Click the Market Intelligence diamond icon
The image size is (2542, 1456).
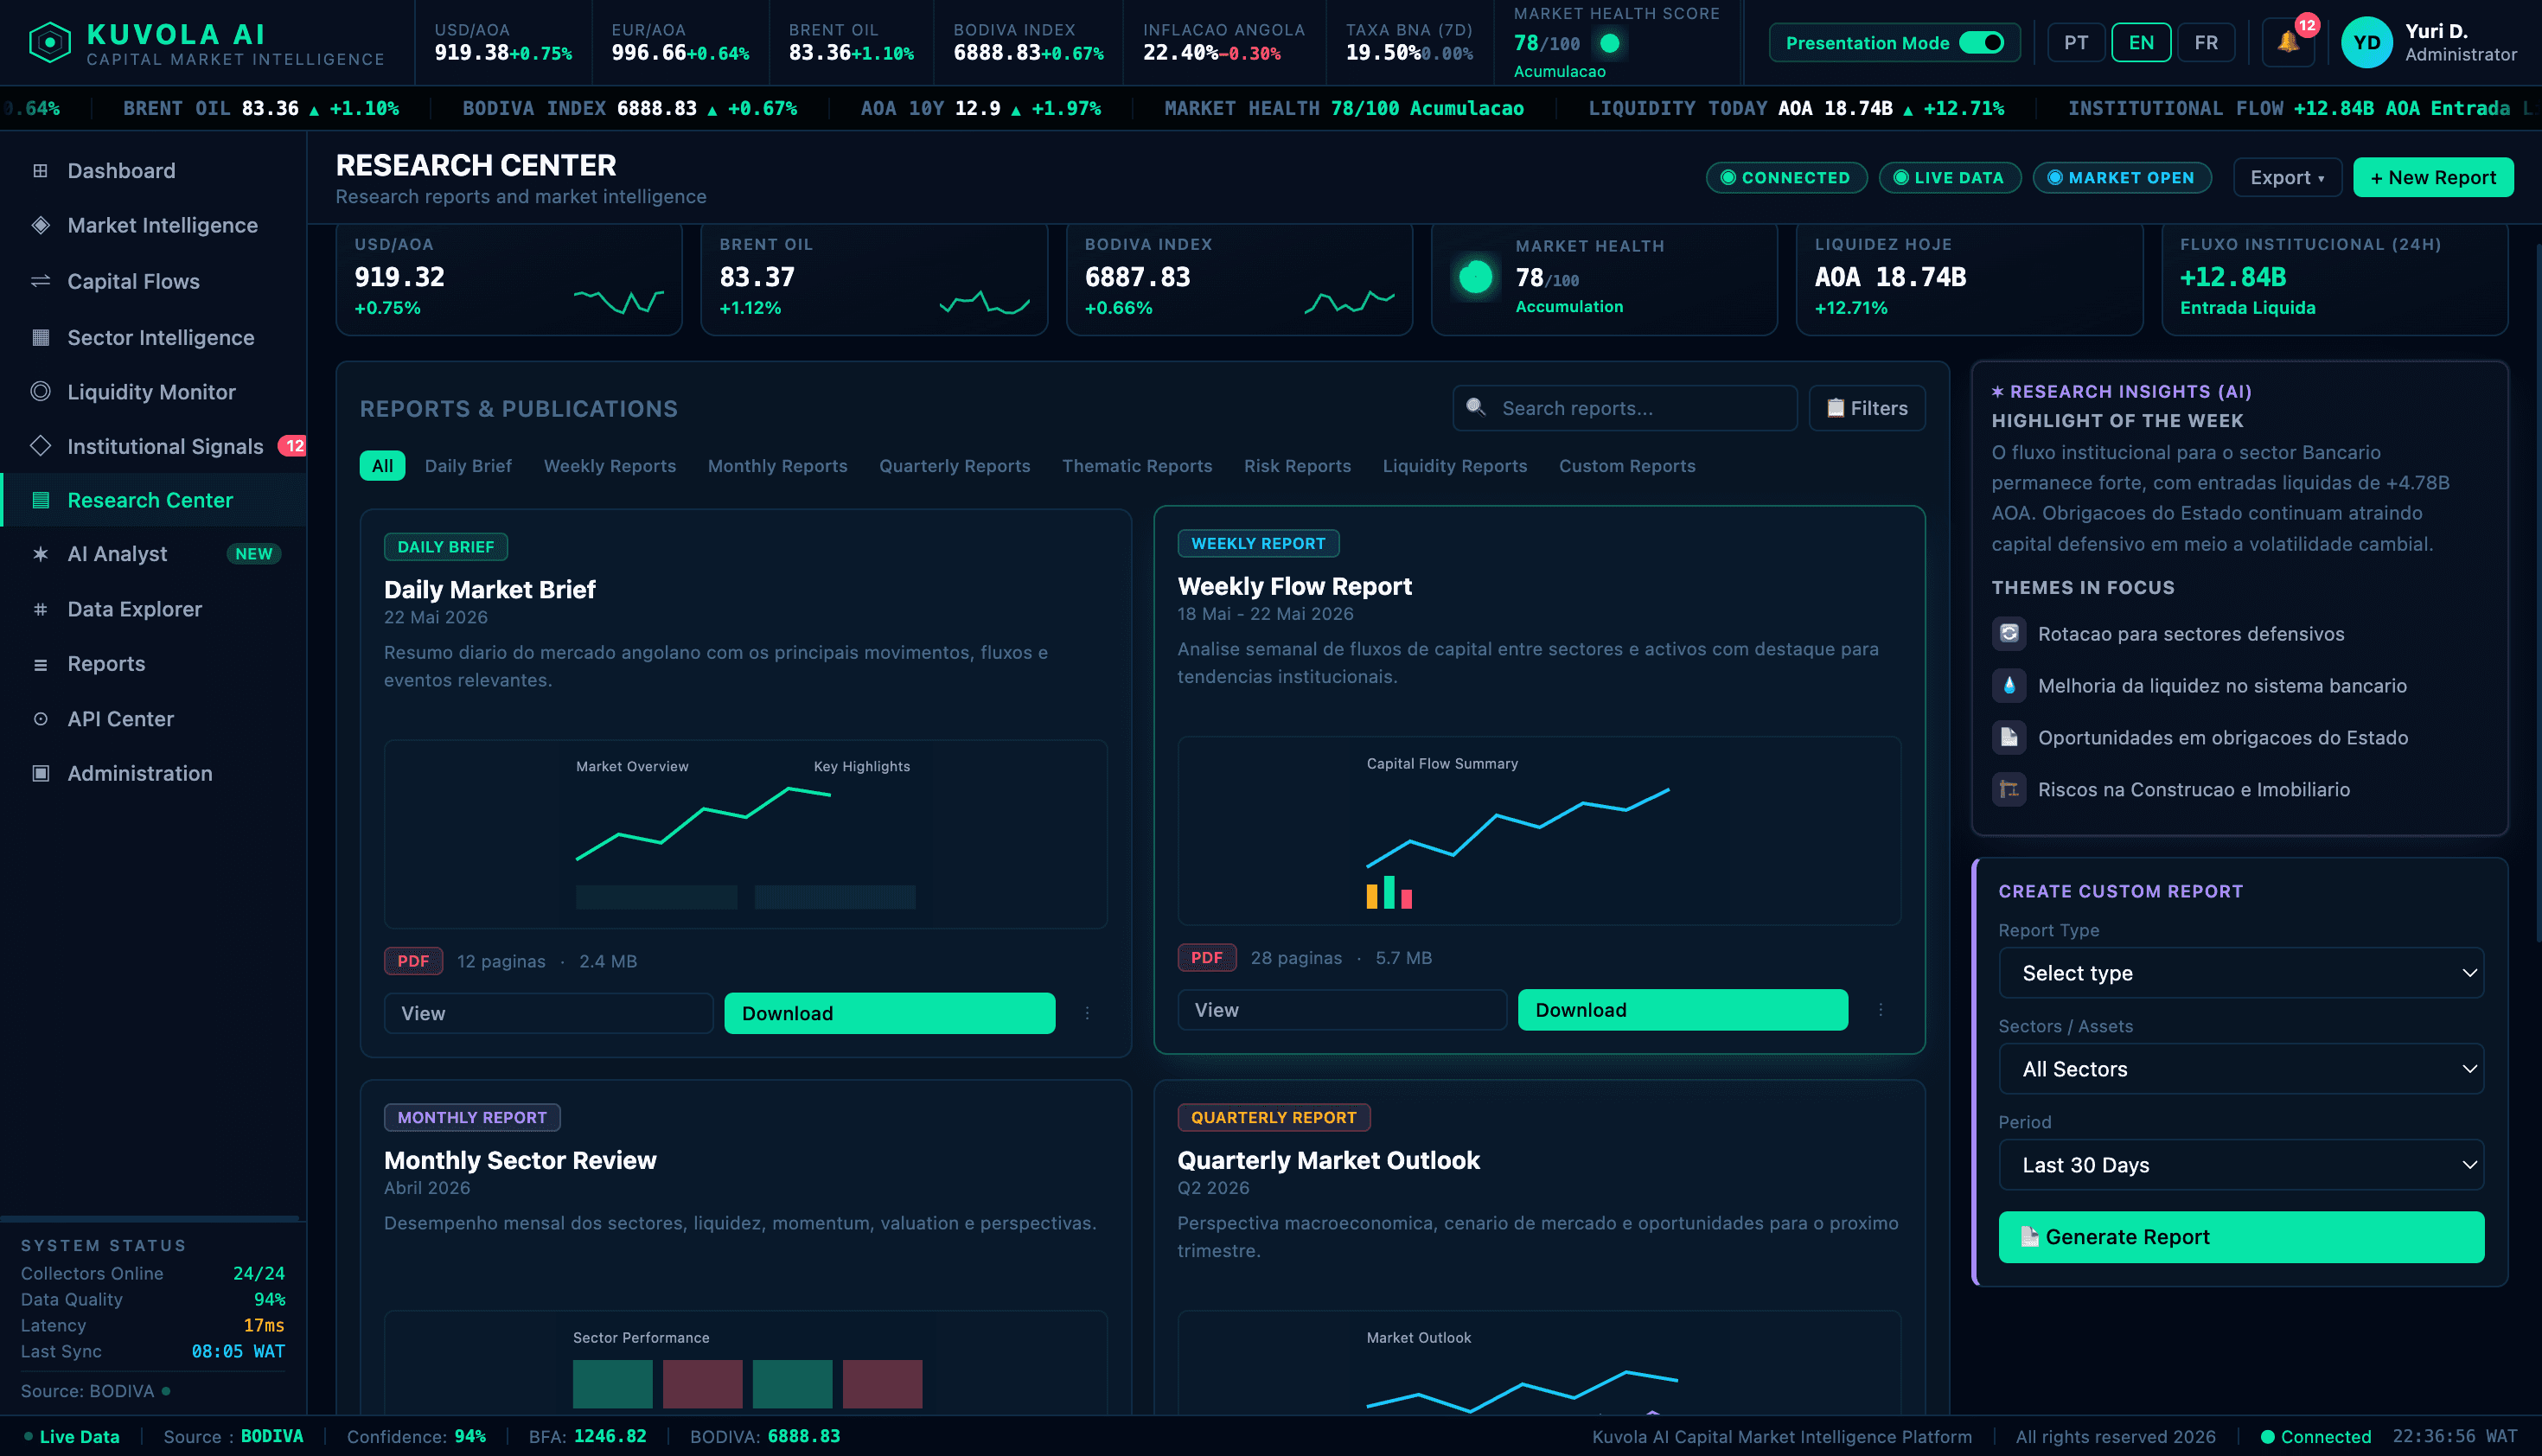[x=40, y=226]
